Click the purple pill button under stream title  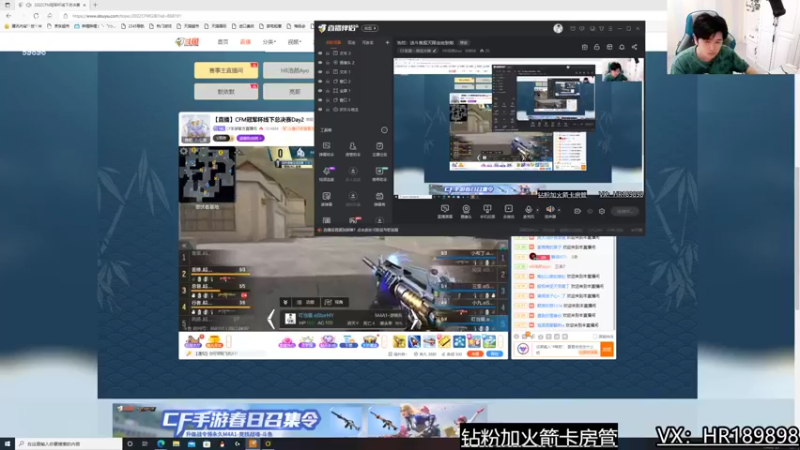tap(250, 138)
